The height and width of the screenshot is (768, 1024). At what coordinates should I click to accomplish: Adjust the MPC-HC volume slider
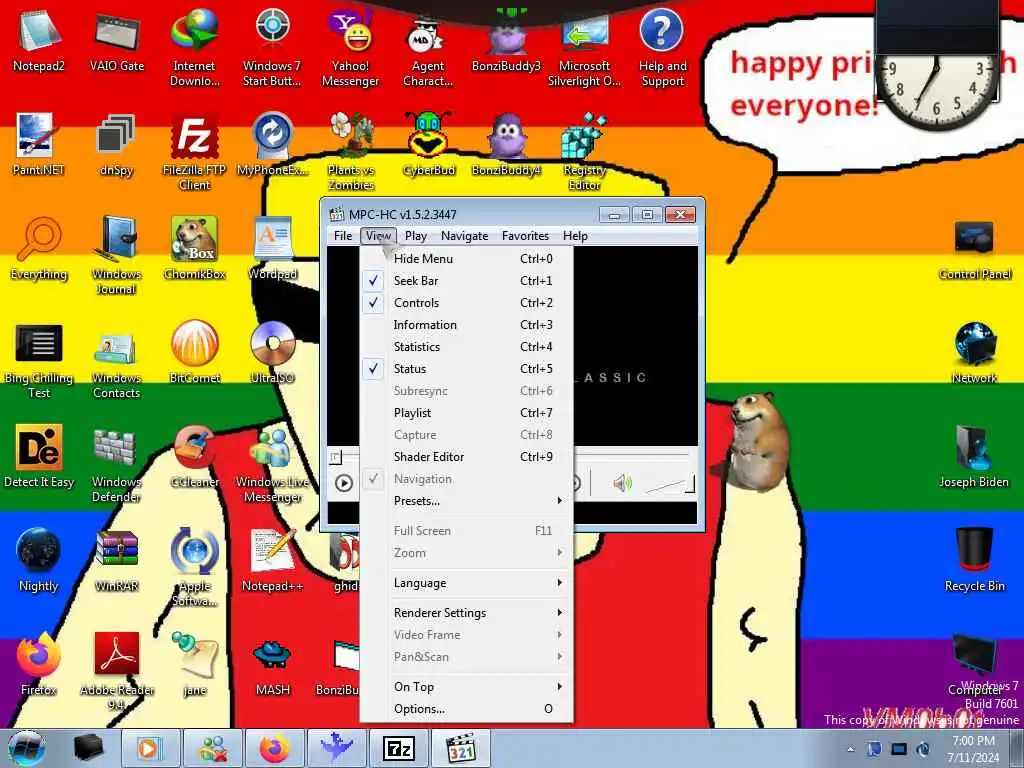pos(669,485)
